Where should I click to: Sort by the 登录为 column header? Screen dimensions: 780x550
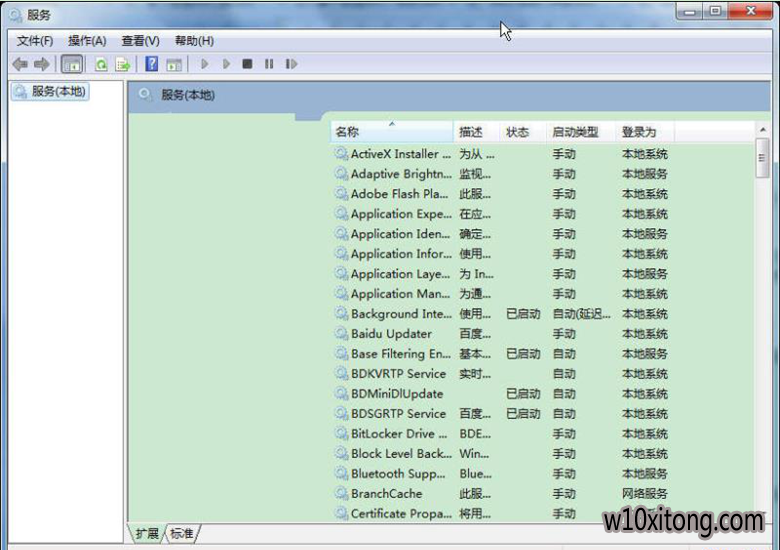pos(645,132)
